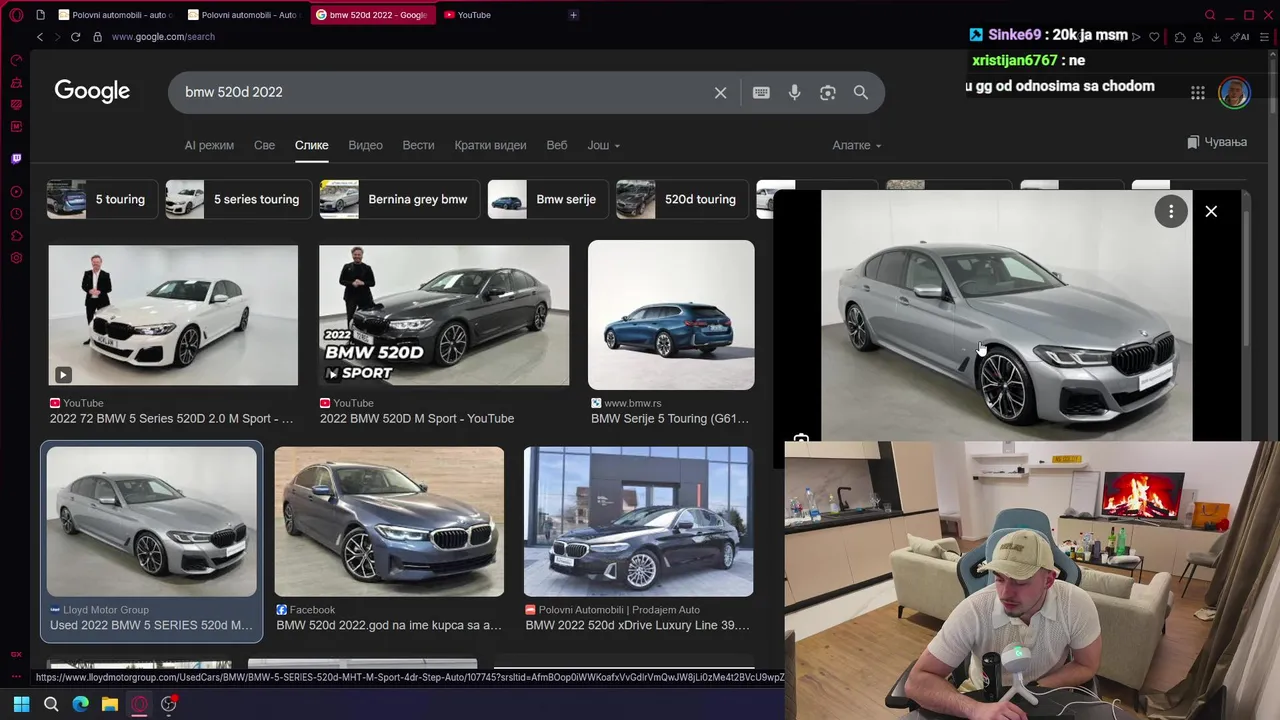Go back with the browser back arrow
The height and width of the screenshot is (720, 1280).
[x=40, y=37]
